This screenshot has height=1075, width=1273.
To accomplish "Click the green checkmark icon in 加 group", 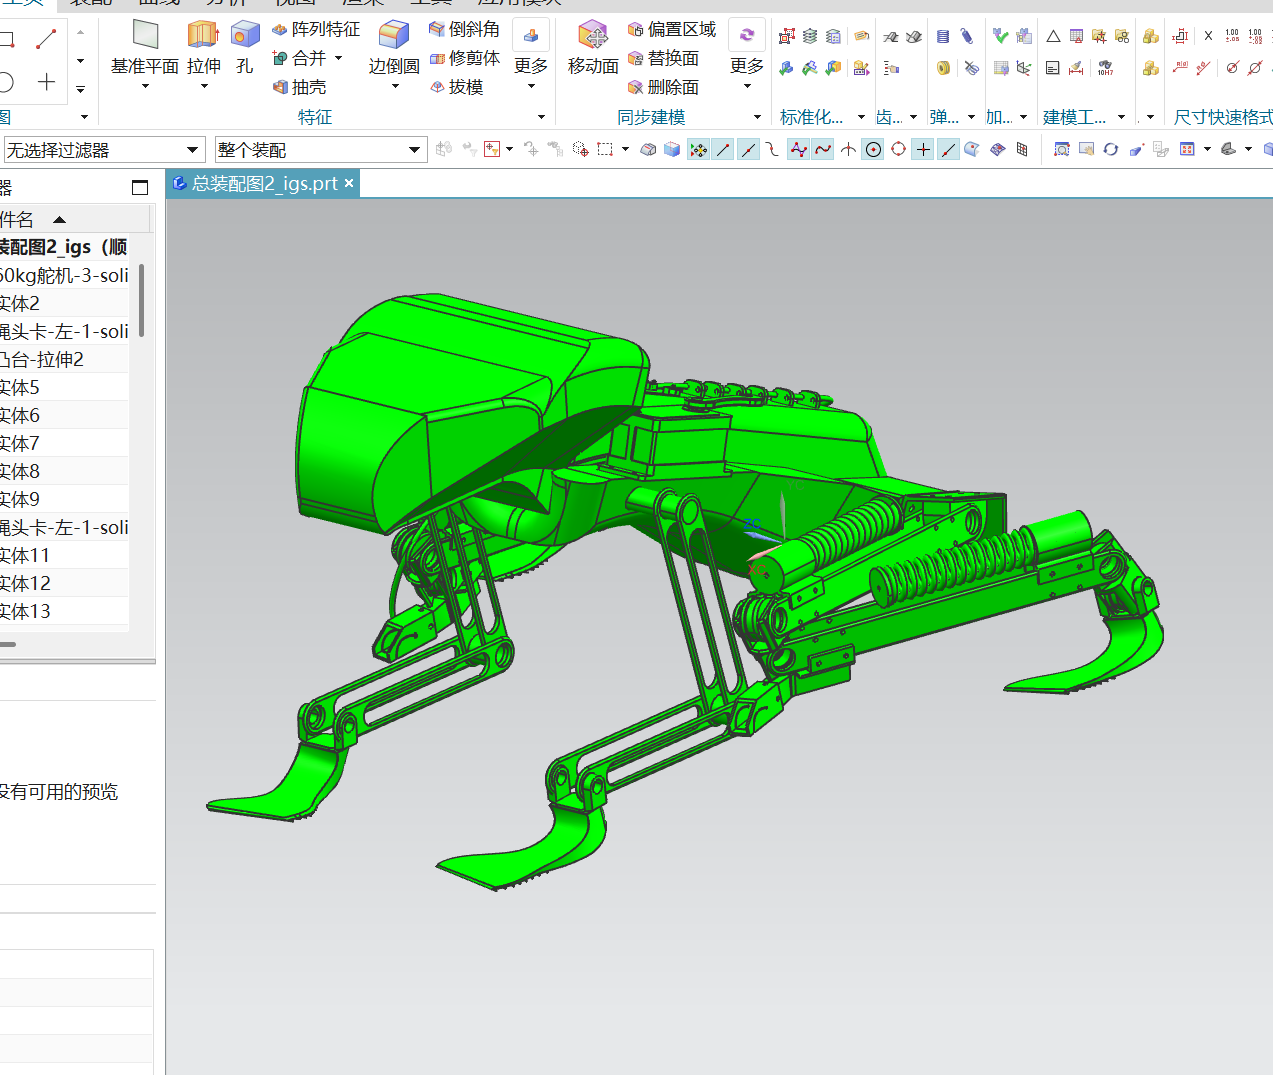I will tap(1000, 36).
